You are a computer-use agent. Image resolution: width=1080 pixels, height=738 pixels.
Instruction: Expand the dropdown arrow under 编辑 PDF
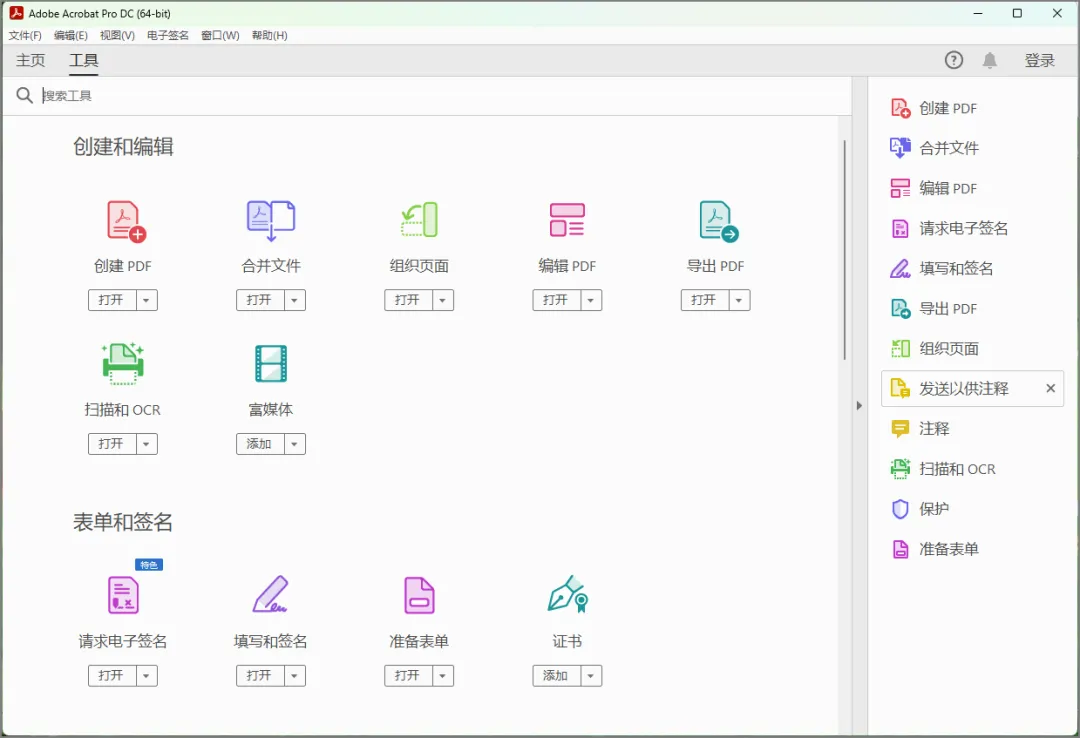pos(590,300)
